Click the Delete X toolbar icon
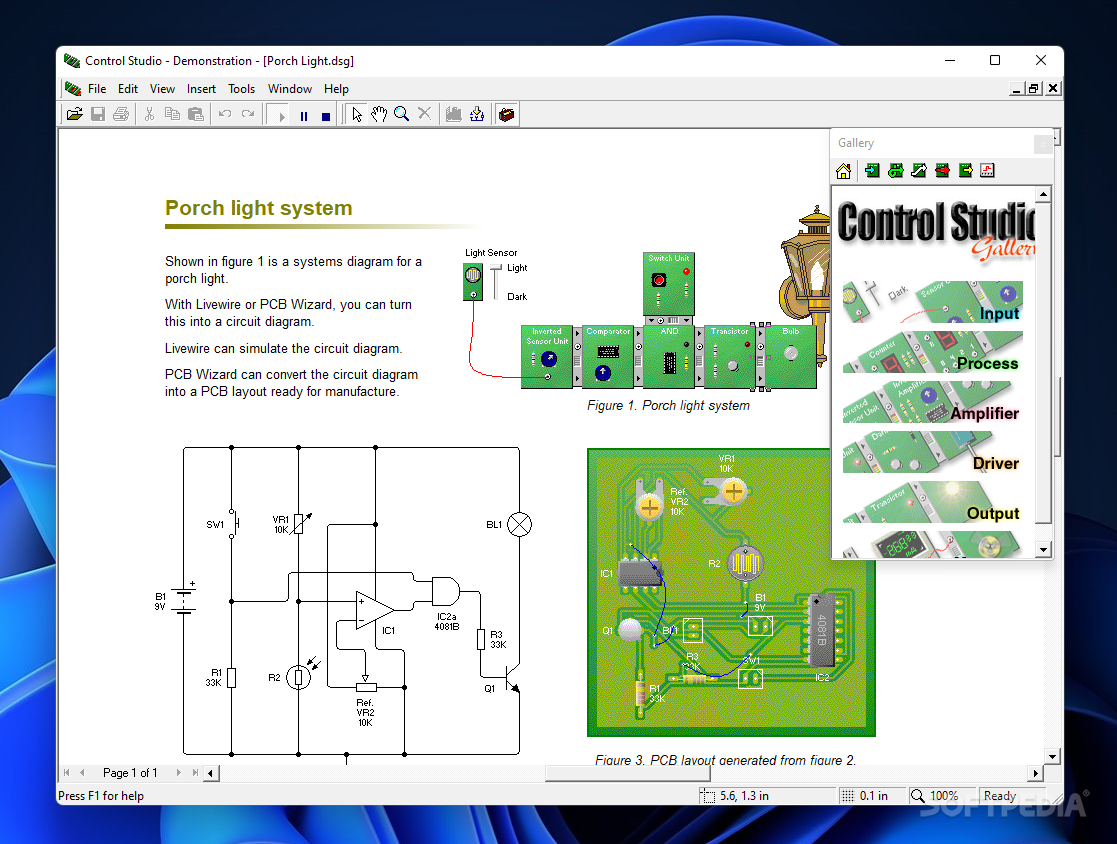Image resolution: width=1117 pixels, height=844 pixels. (425, 114)
